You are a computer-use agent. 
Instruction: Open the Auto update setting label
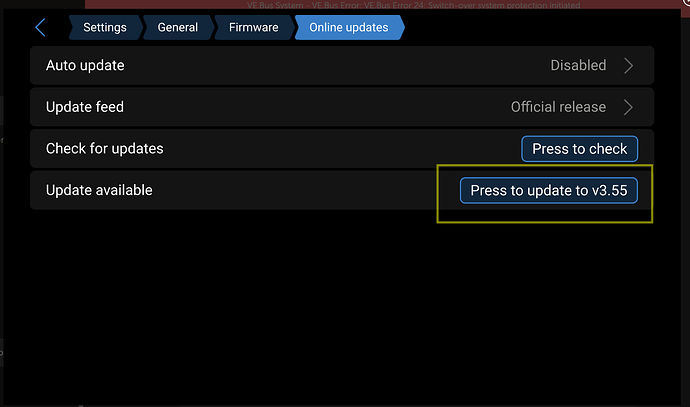coord(85,66)
